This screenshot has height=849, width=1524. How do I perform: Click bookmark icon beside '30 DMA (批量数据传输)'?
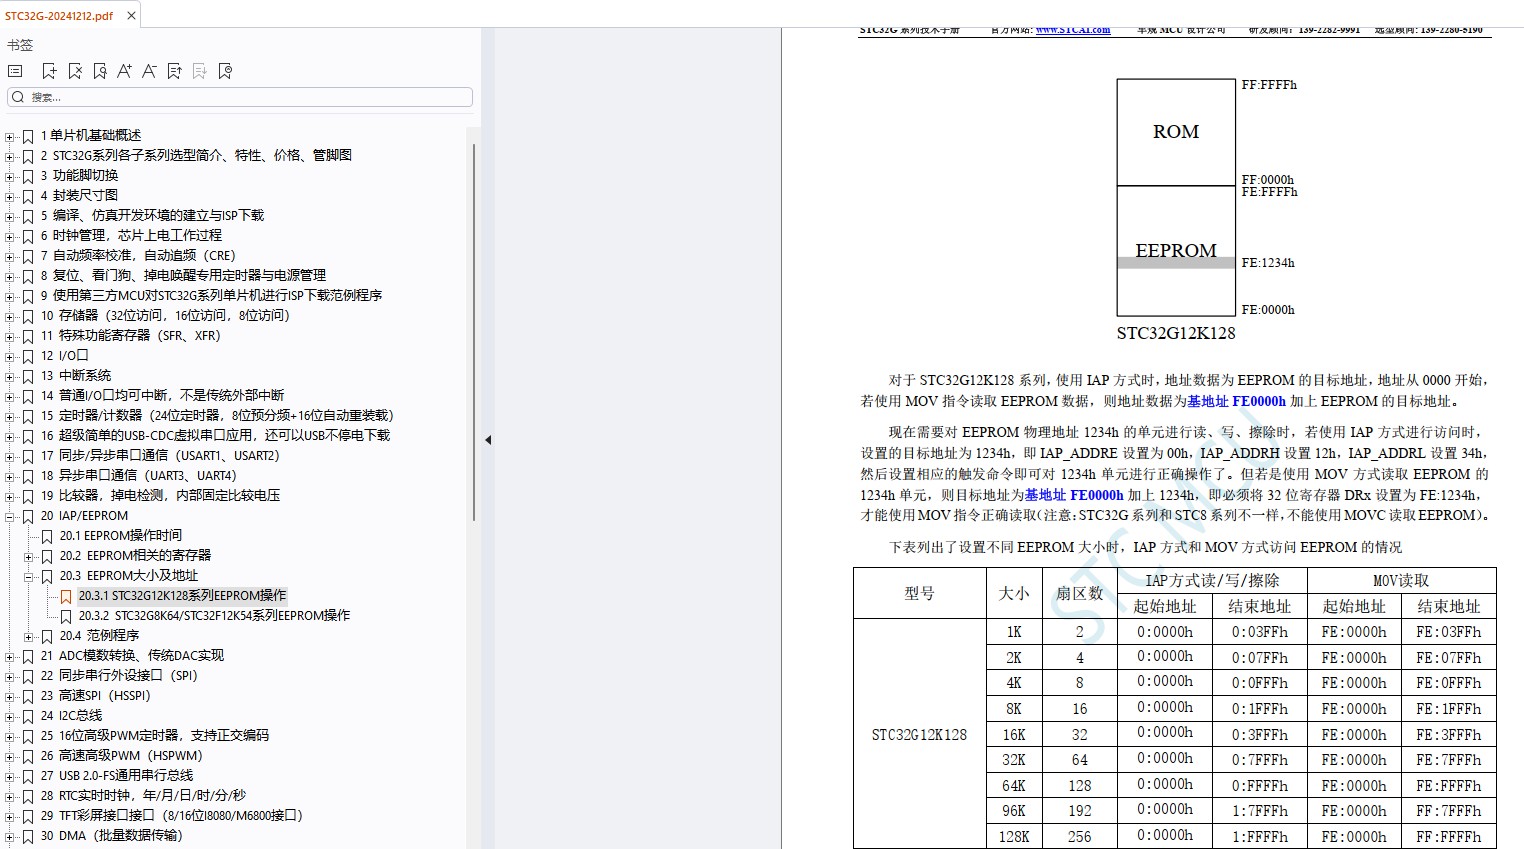pyautogui.click(x=28, y=836)
